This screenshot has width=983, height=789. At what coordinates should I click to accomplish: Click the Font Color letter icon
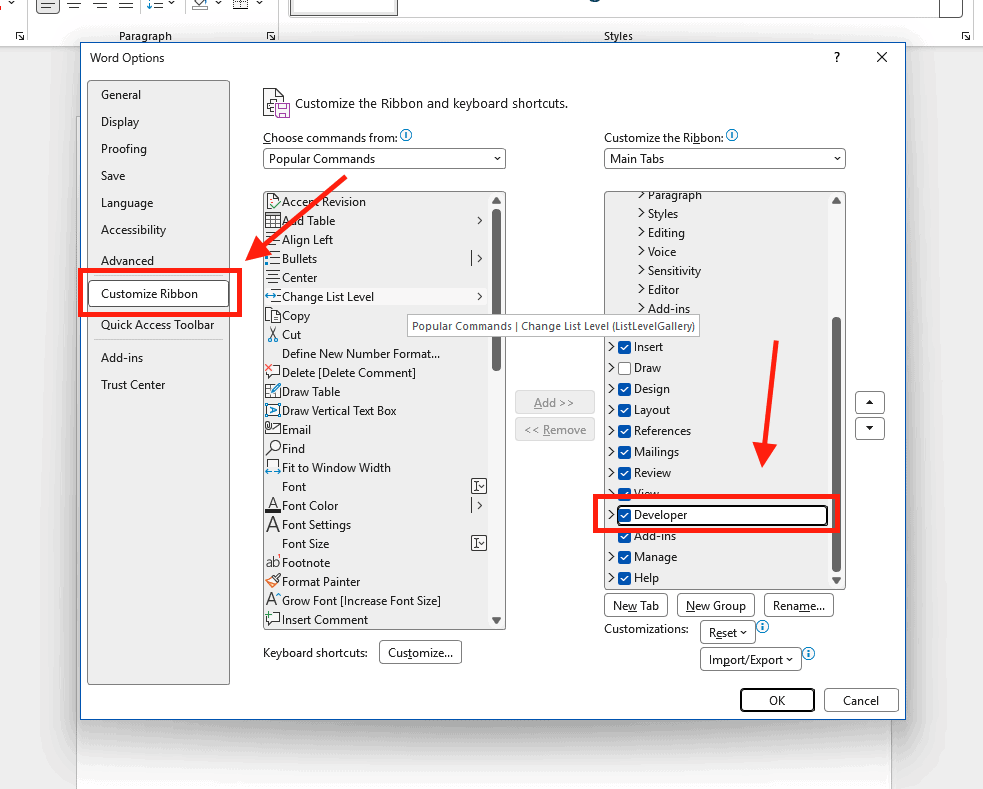click(273, 506)
